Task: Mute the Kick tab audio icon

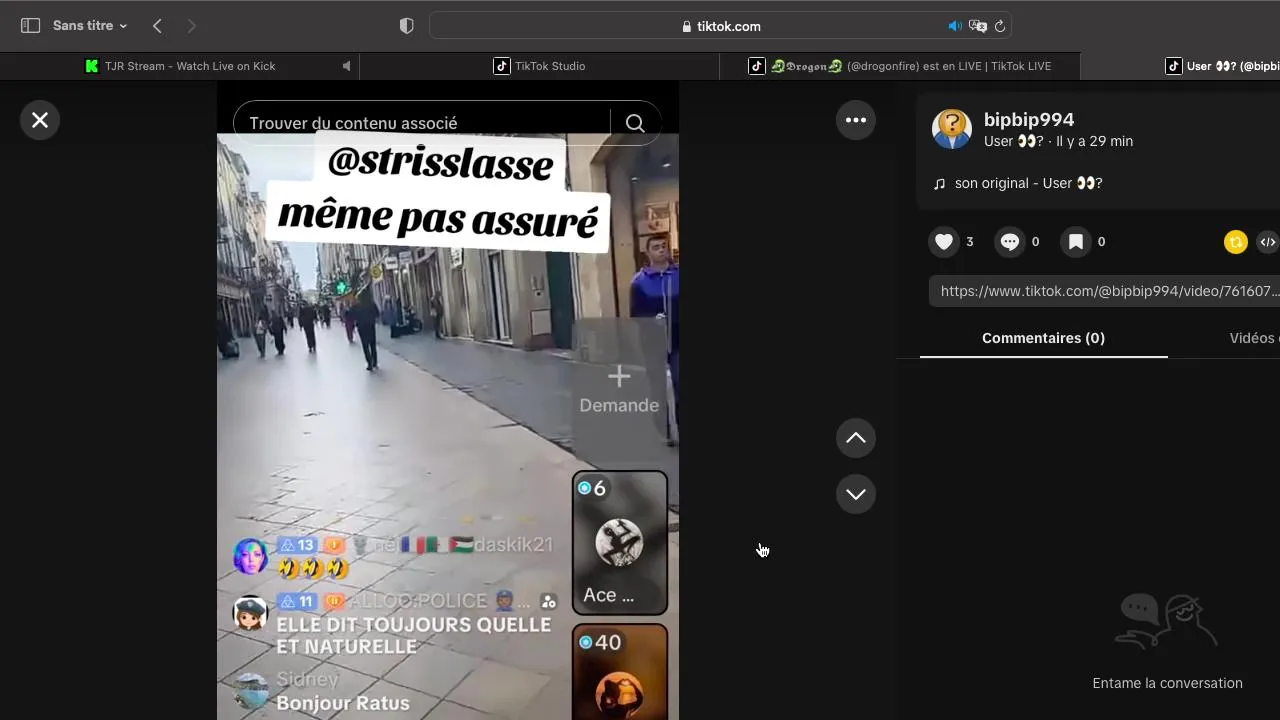Action: tap(346, 66)
